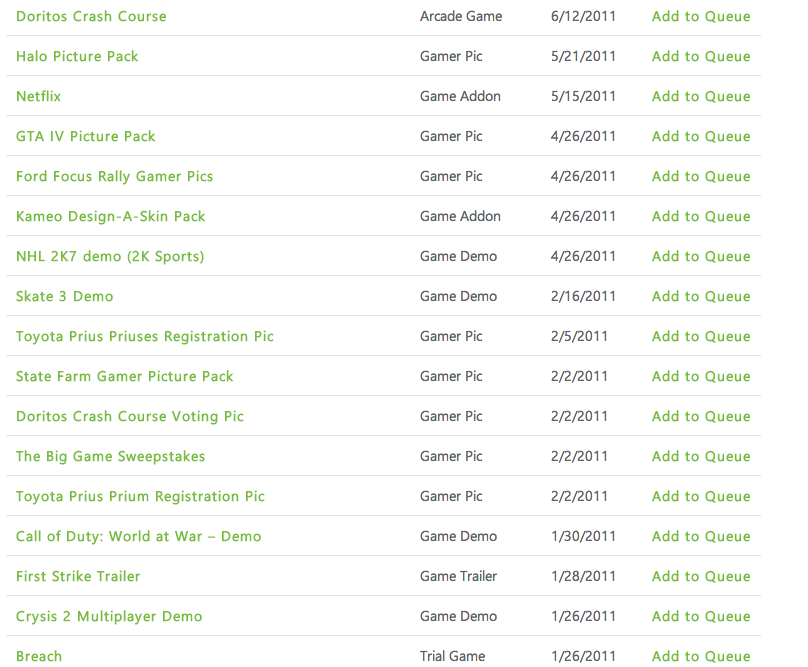Open the Halo Picture Pack link
This screenshot has height=667, width=808.
(x=77, y=56)
